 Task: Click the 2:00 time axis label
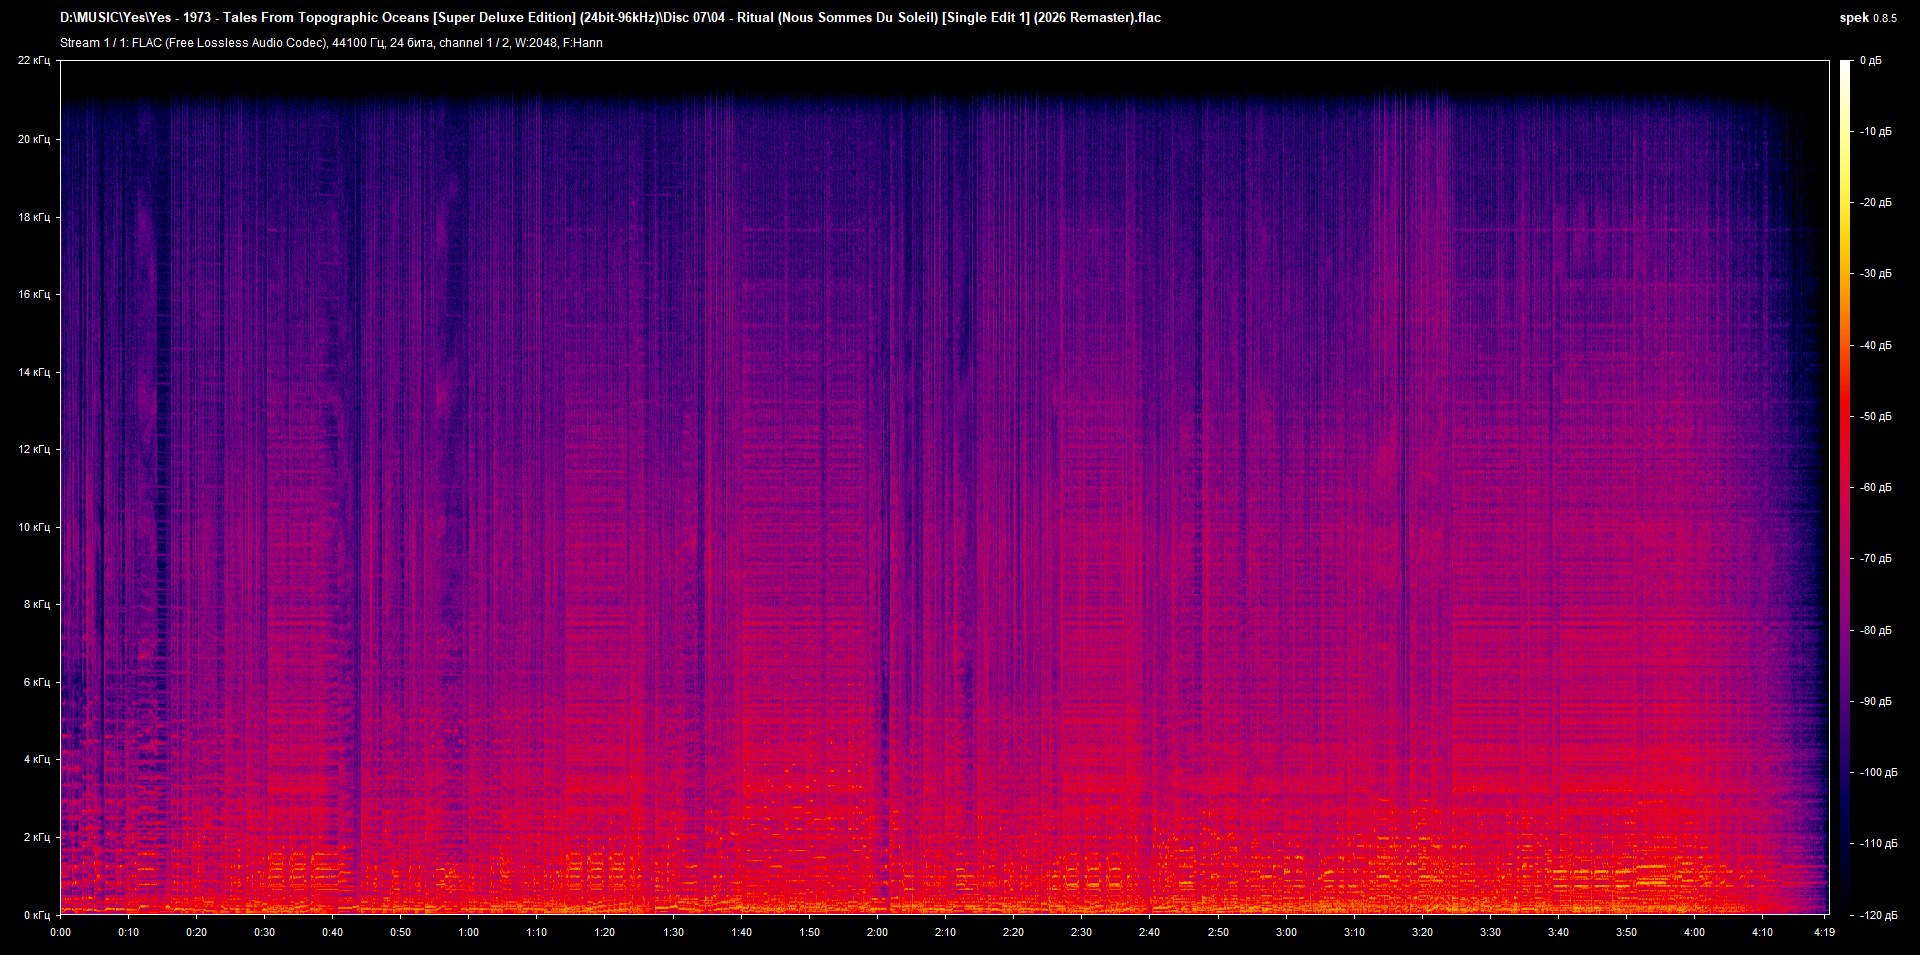[x=877, y=932]
